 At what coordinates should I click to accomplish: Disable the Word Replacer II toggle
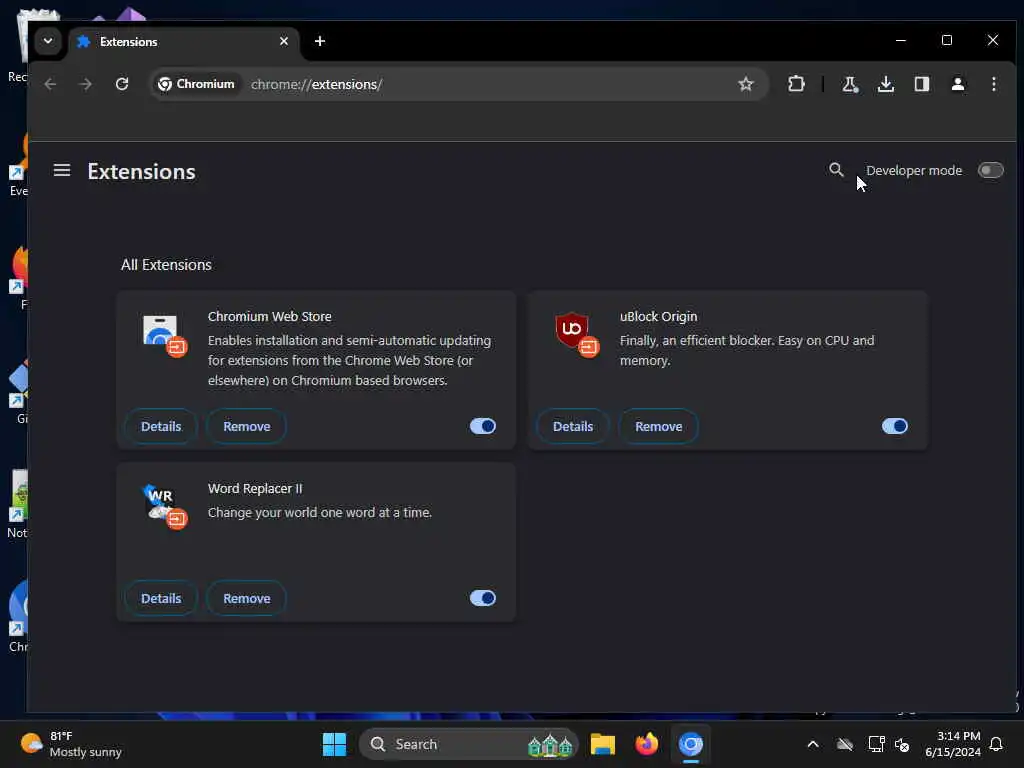tap(483, 598)
